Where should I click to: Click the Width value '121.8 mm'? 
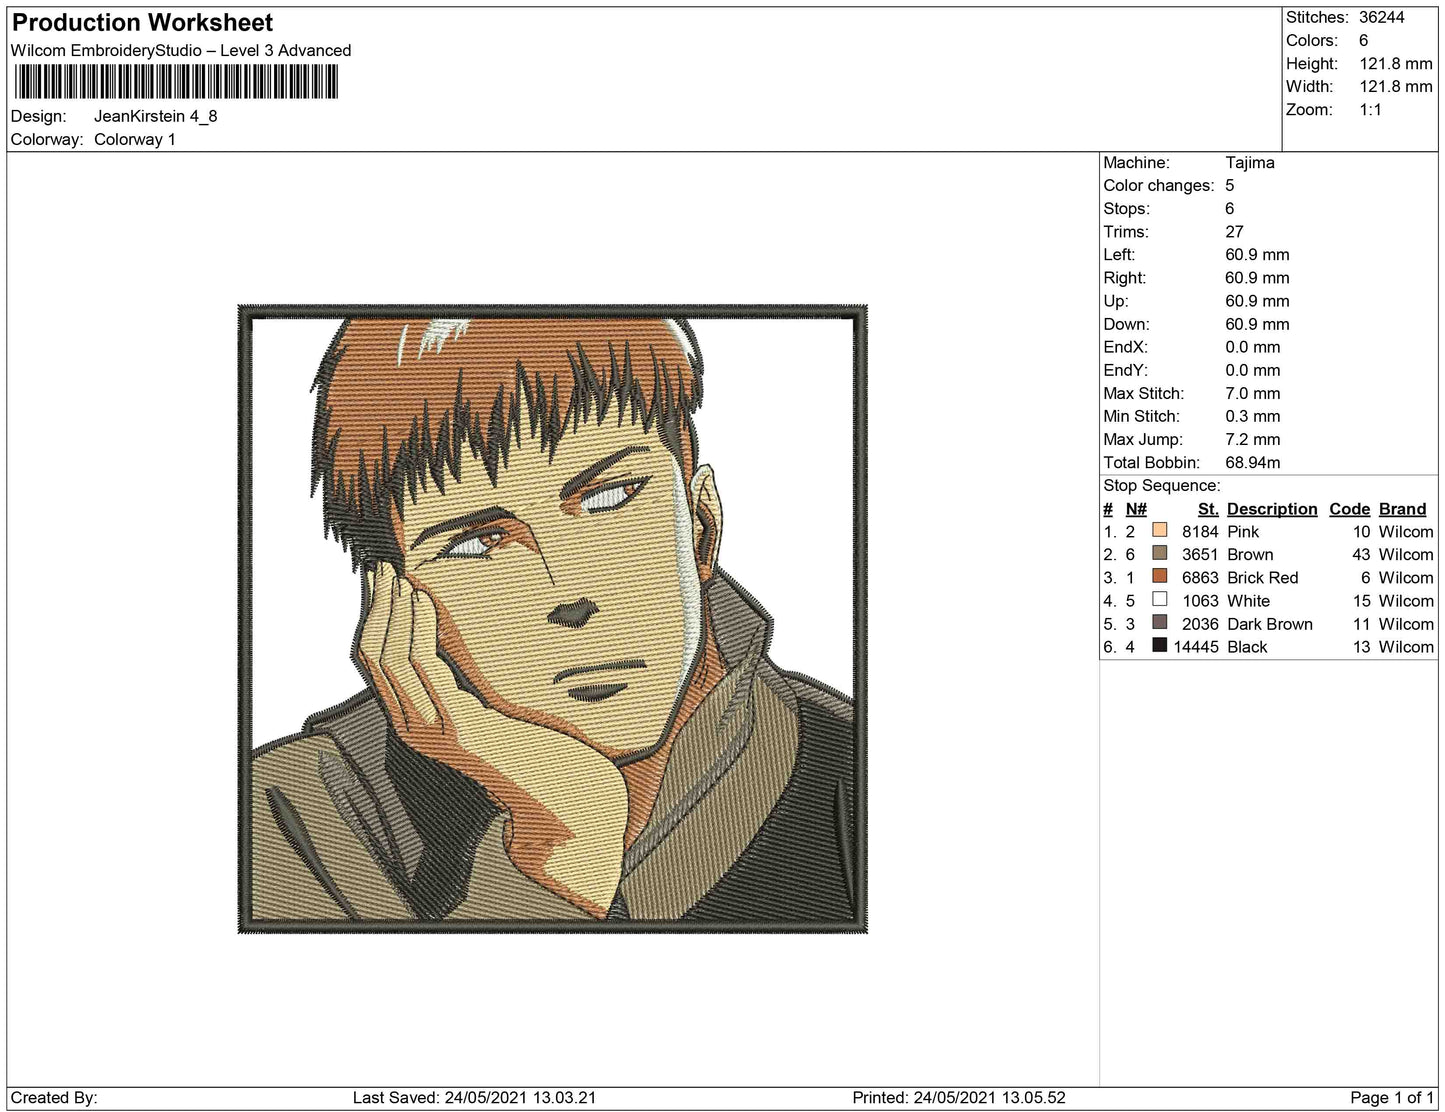(1396, 86)
